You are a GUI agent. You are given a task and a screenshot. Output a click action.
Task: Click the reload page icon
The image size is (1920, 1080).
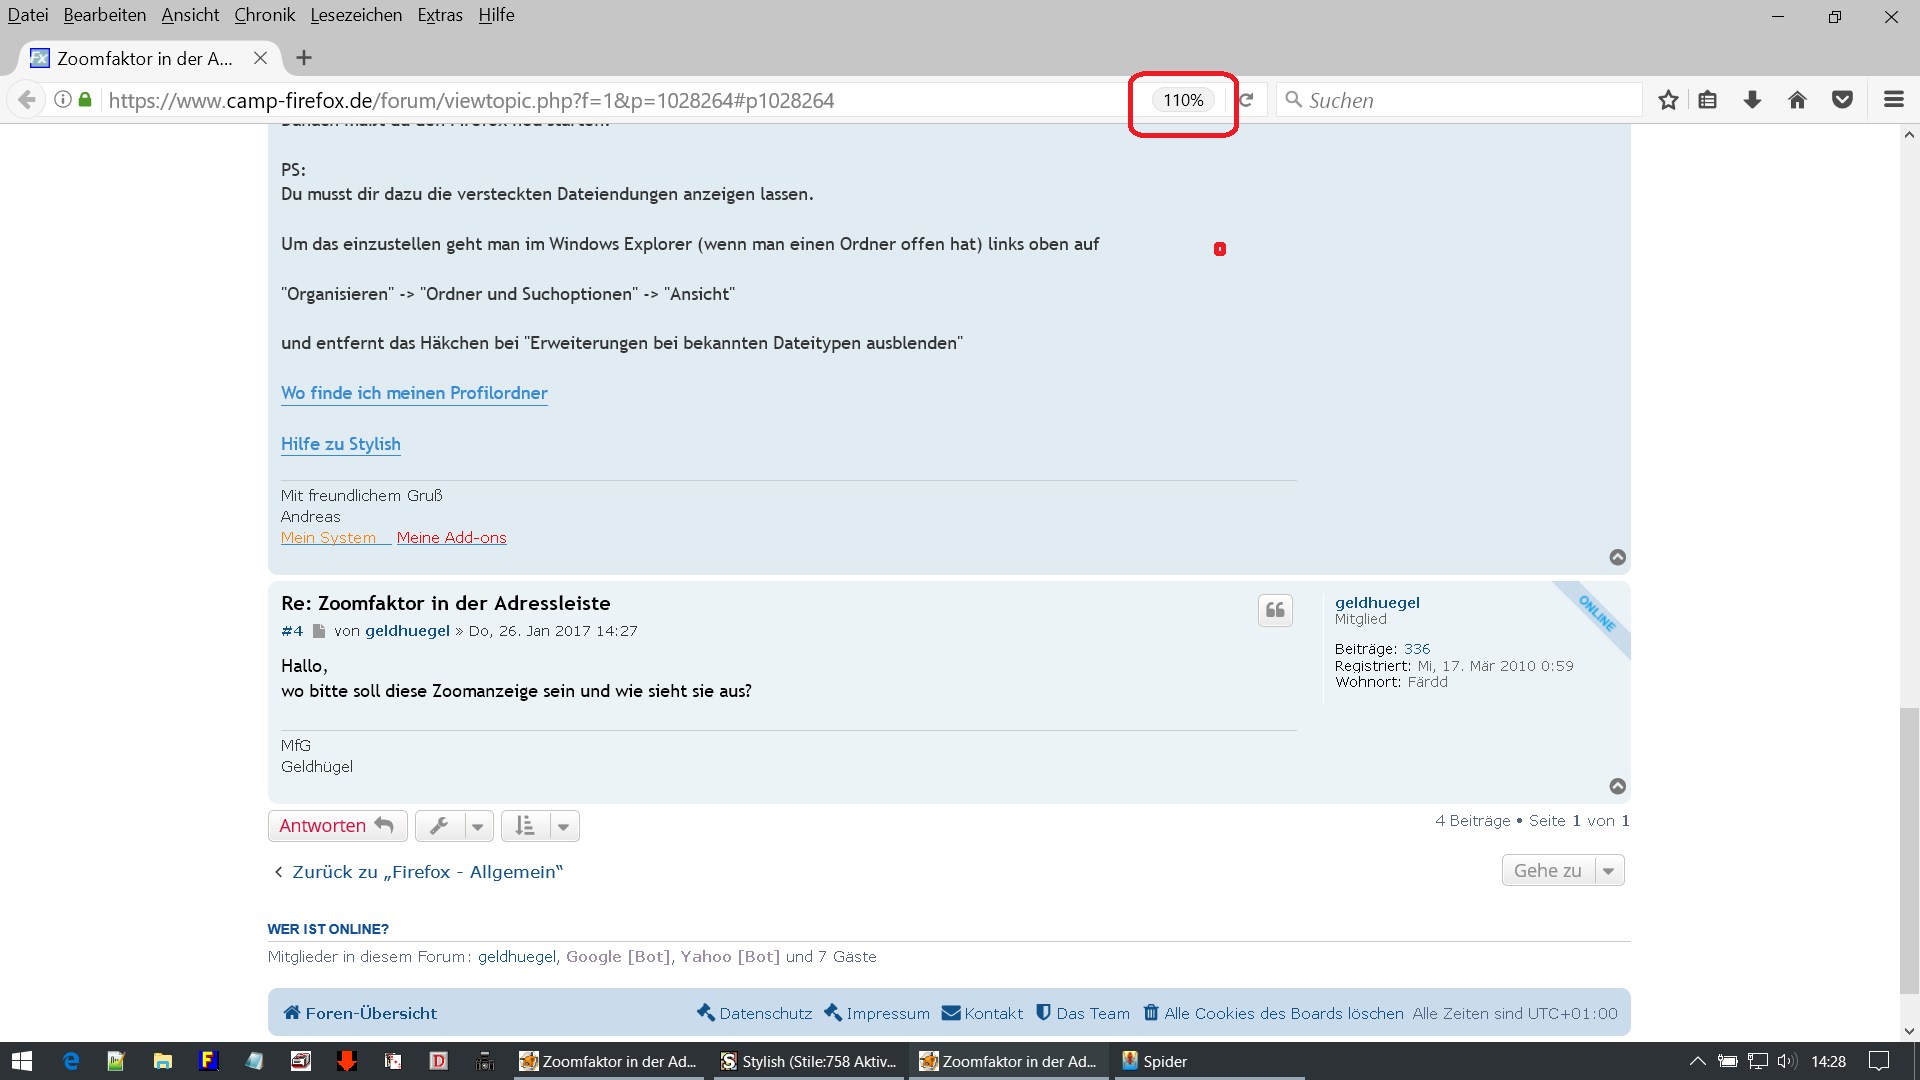click(x=1247, y=100)
